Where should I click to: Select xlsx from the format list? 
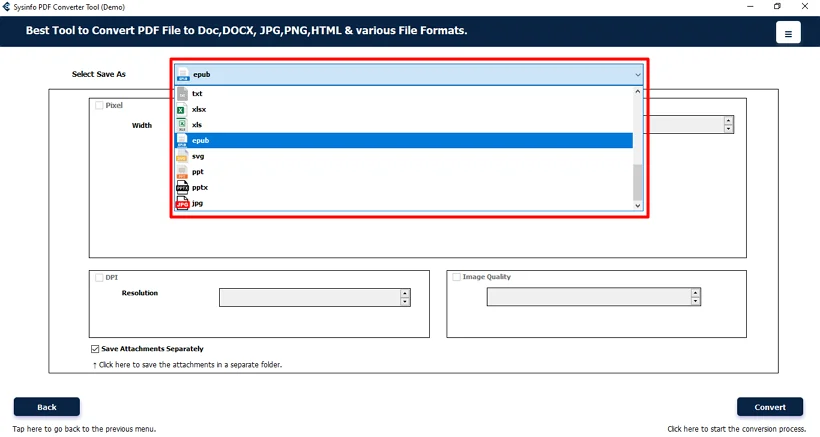click(403, 109)
